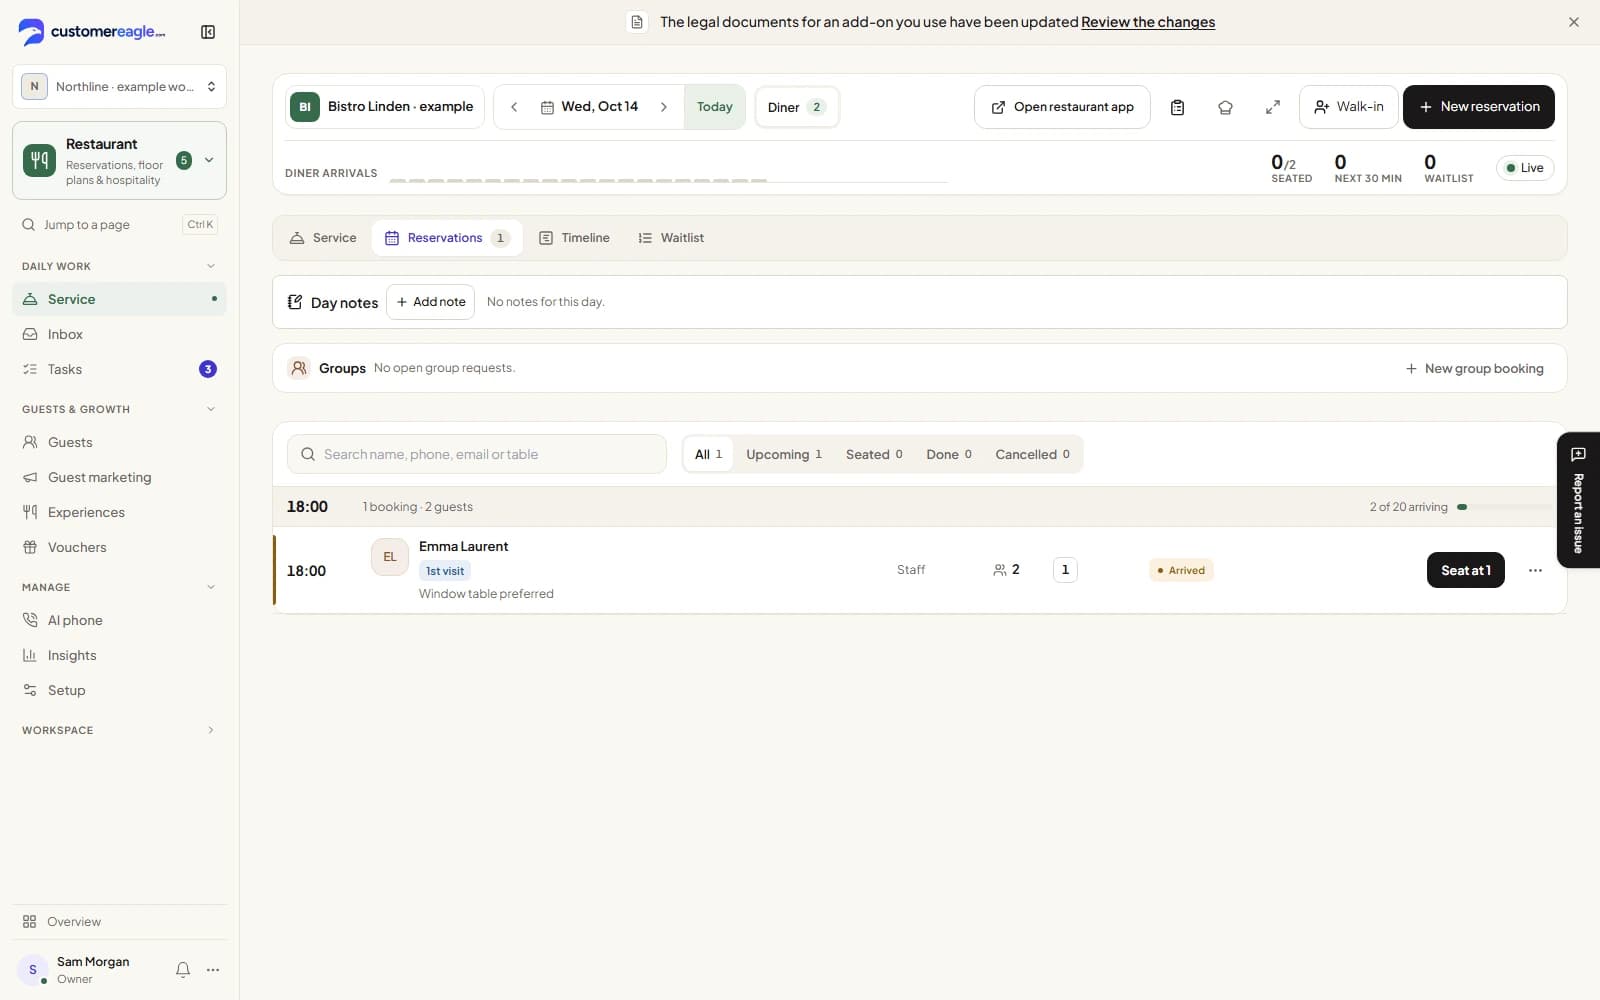
Task: Filter reservations by Done
Action: click(x=949, y=454)
